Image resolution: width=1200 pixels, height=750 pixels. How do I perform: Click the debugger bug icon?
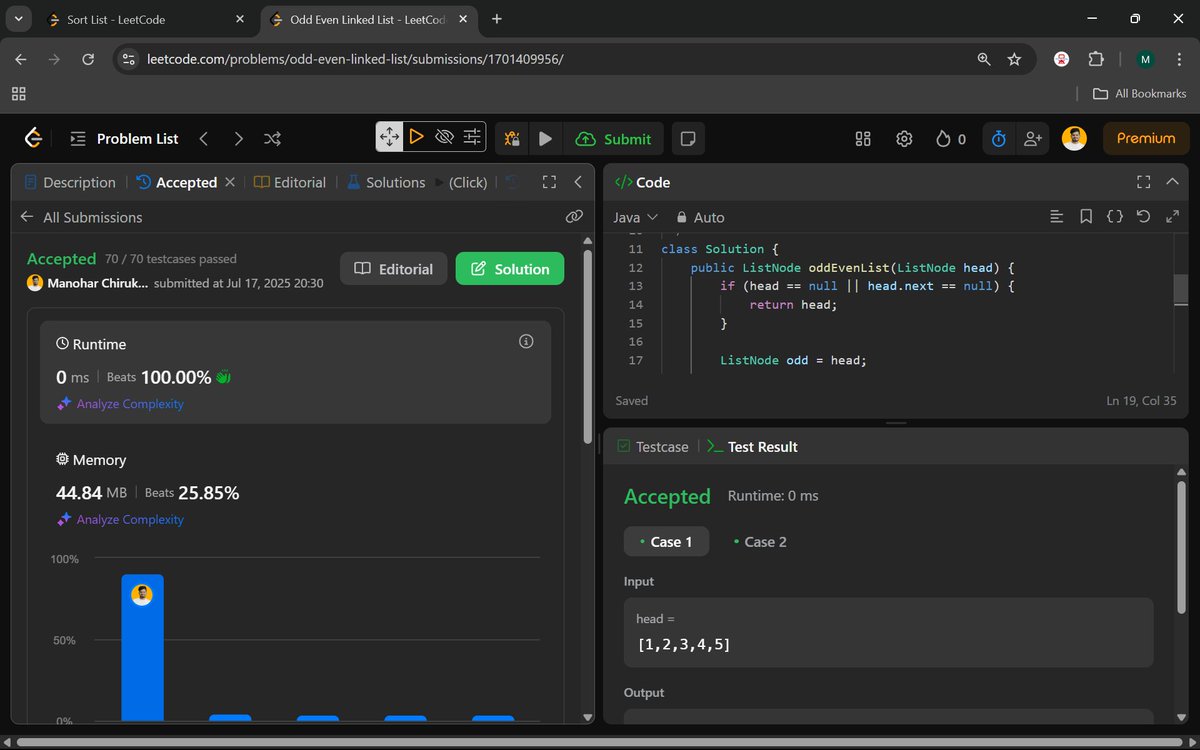tap(512, 139)
